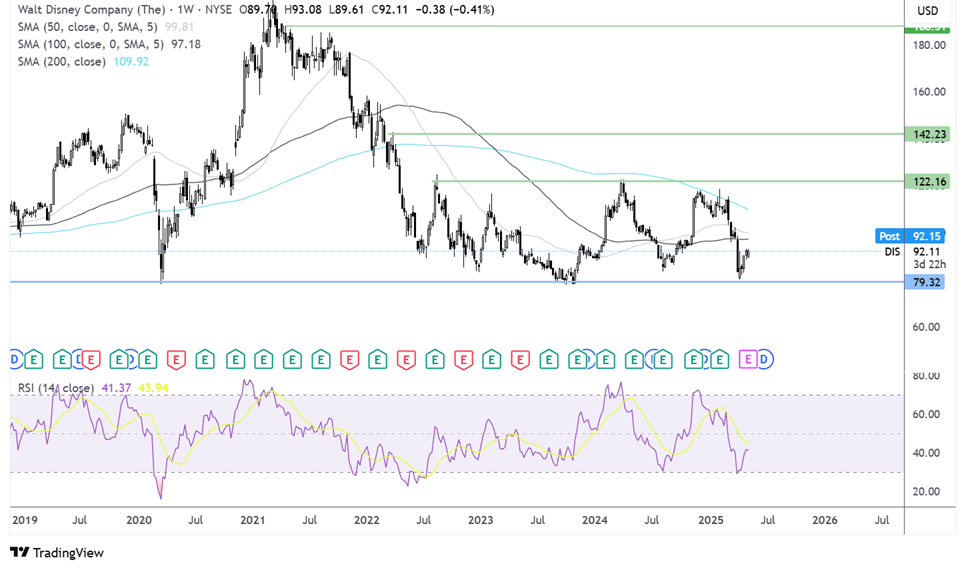Screen dimensions: 973x570
Task: Open the USD currency selector
Action: [928, 11]
